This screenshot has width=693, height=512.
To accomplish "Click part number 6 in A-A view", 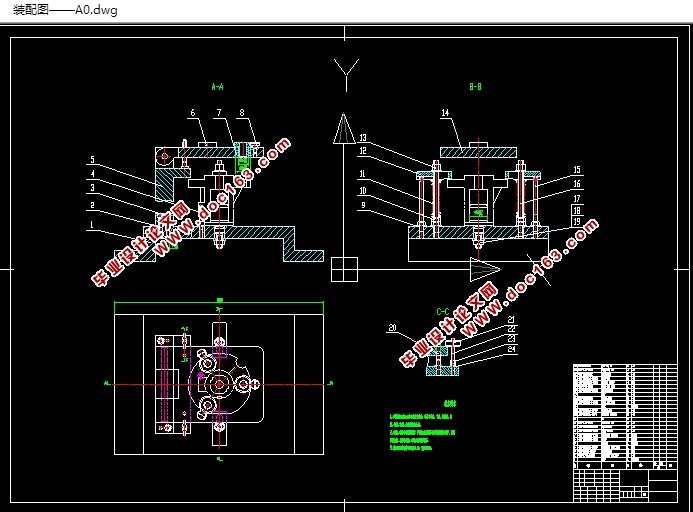I will tap(193, 113).
